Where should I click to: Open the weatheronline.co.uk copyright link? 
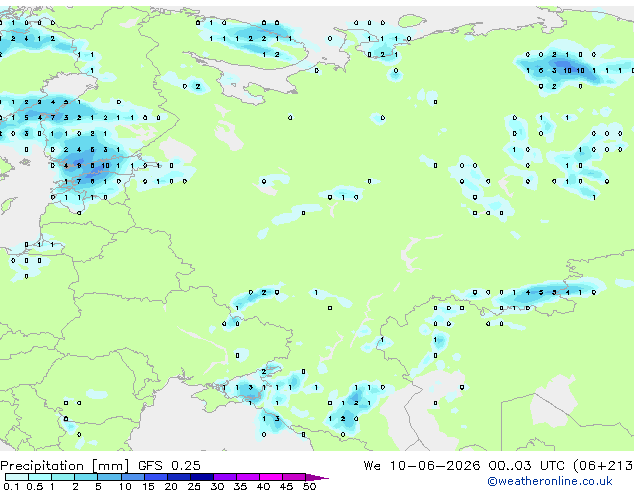pyautogui.click(x=550, y=481)
